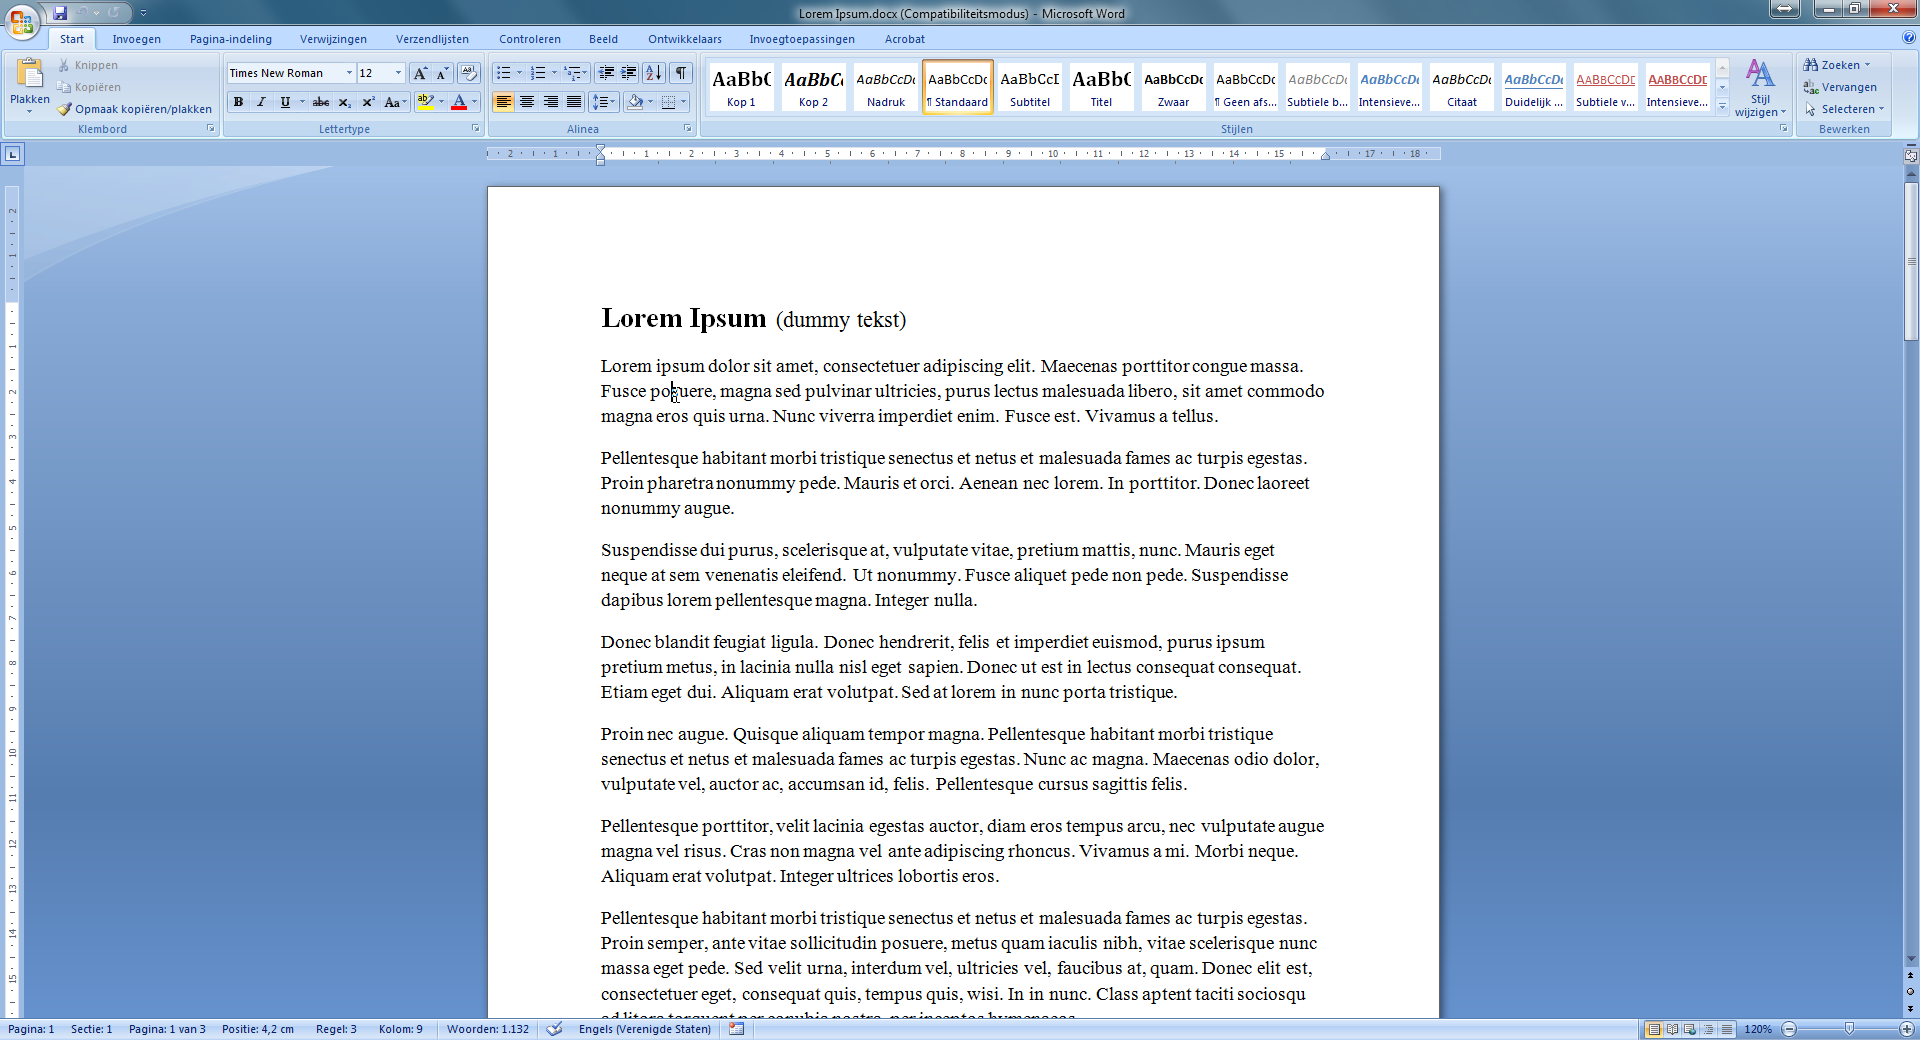Align text left
This screenshot has width=1920, height=1040.
tap(503, 102)
